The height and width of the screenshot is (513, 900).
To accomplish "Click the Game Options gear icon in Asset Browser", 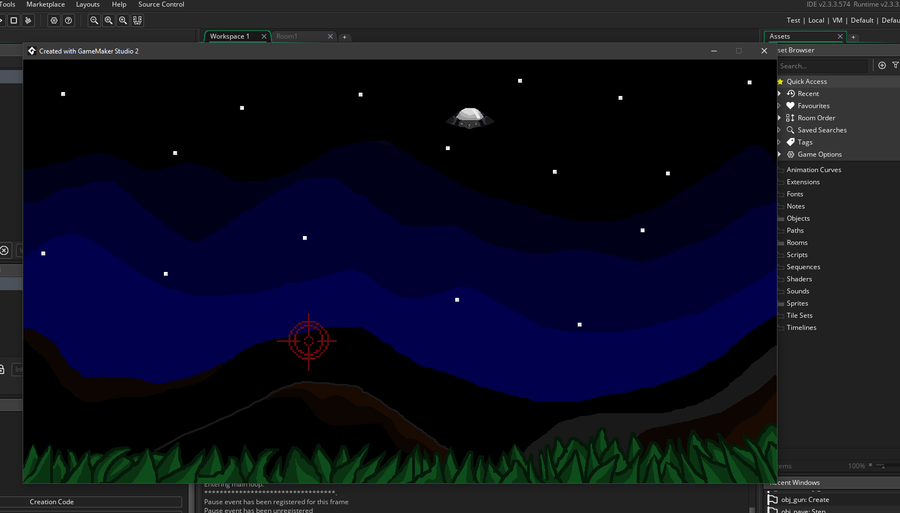I will point(790,154).
